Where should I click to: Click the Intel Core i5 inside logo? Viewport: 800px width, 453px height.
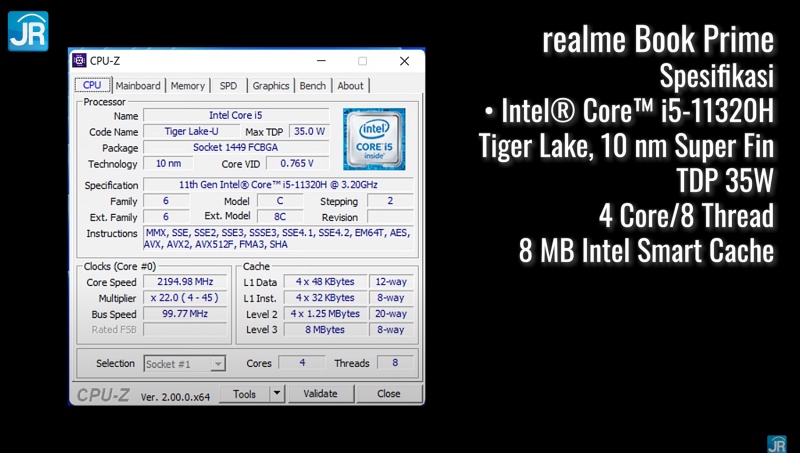click(374, 139)
